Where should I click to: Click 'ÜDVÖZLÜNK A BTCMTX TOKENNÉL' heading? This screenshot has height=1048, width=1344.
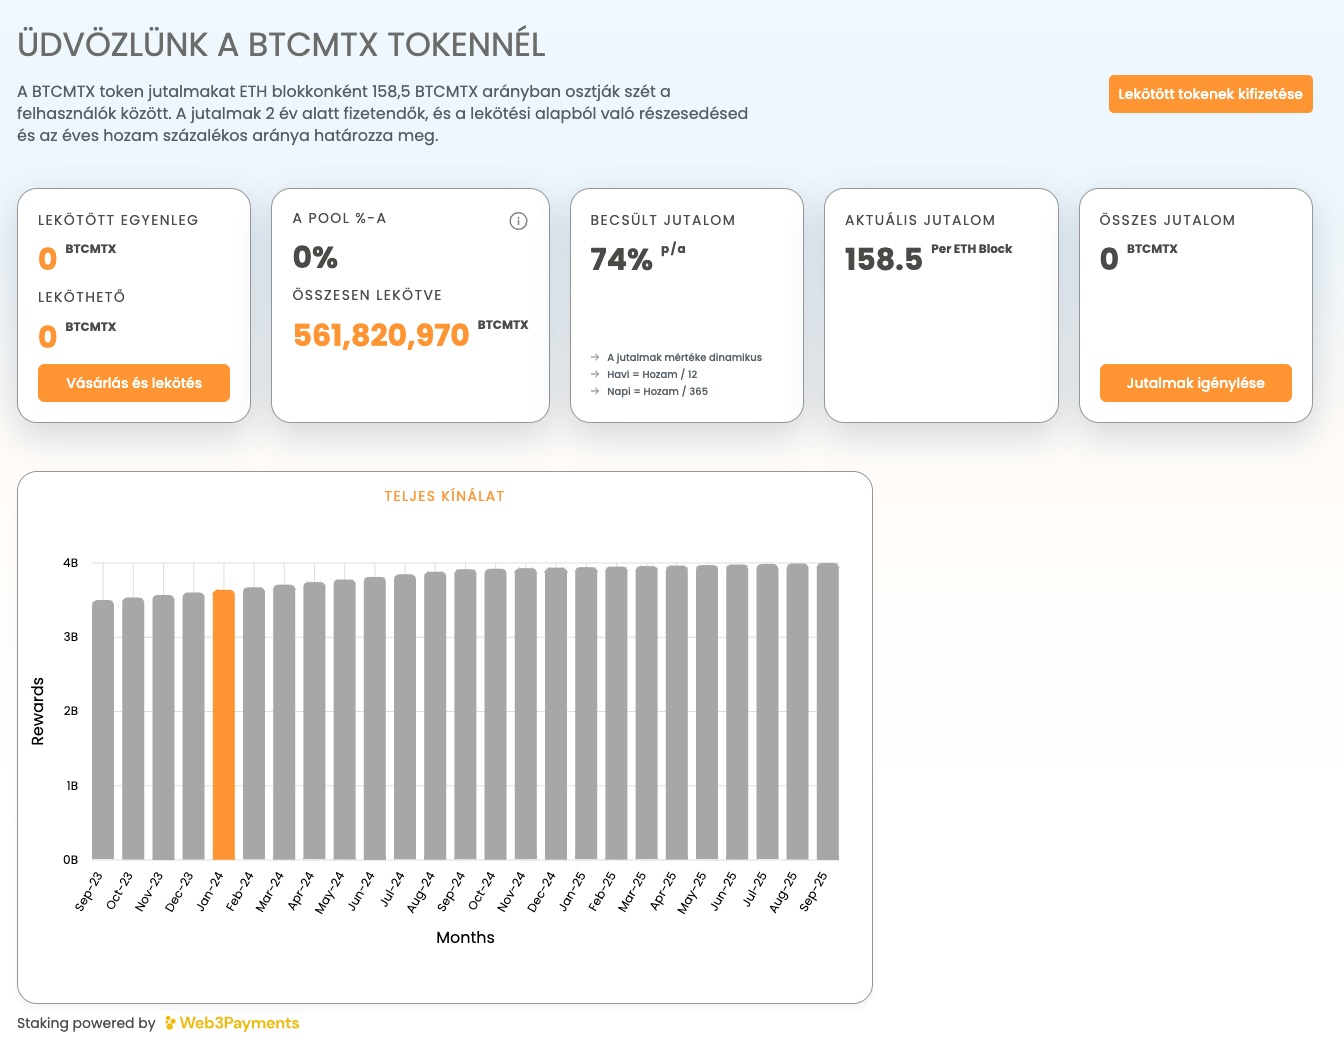[x=282, y=44]
